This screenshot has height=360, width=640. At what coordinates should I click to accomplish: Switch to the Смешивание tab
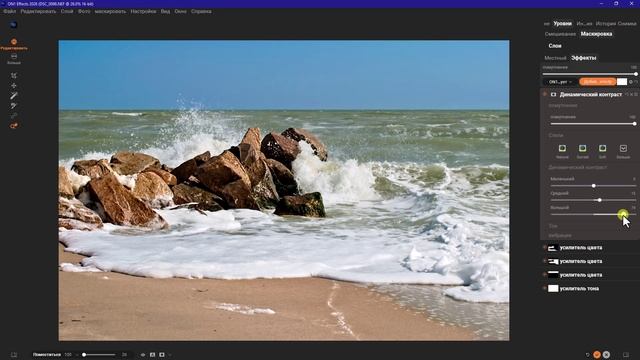click(x=560, y=34)
